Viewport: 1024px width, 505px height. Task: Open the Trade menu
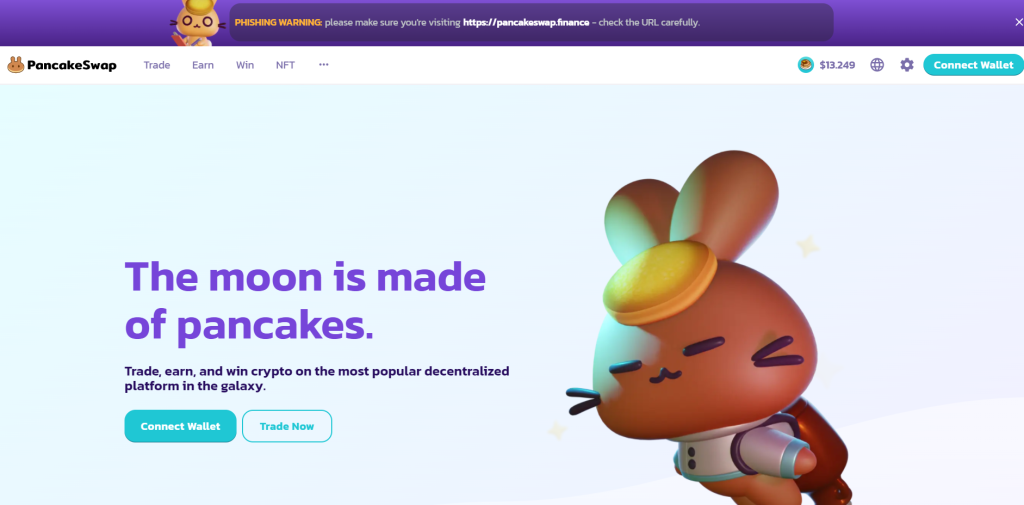pyautogui.click(x=157, y=65)
